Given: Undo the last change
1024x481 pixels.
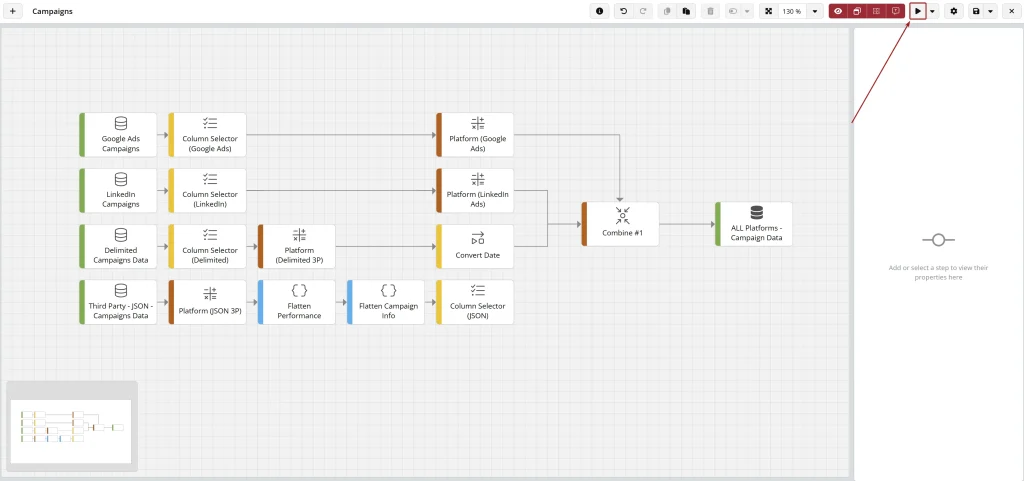Looking at the screenshot, I should 624,11.
